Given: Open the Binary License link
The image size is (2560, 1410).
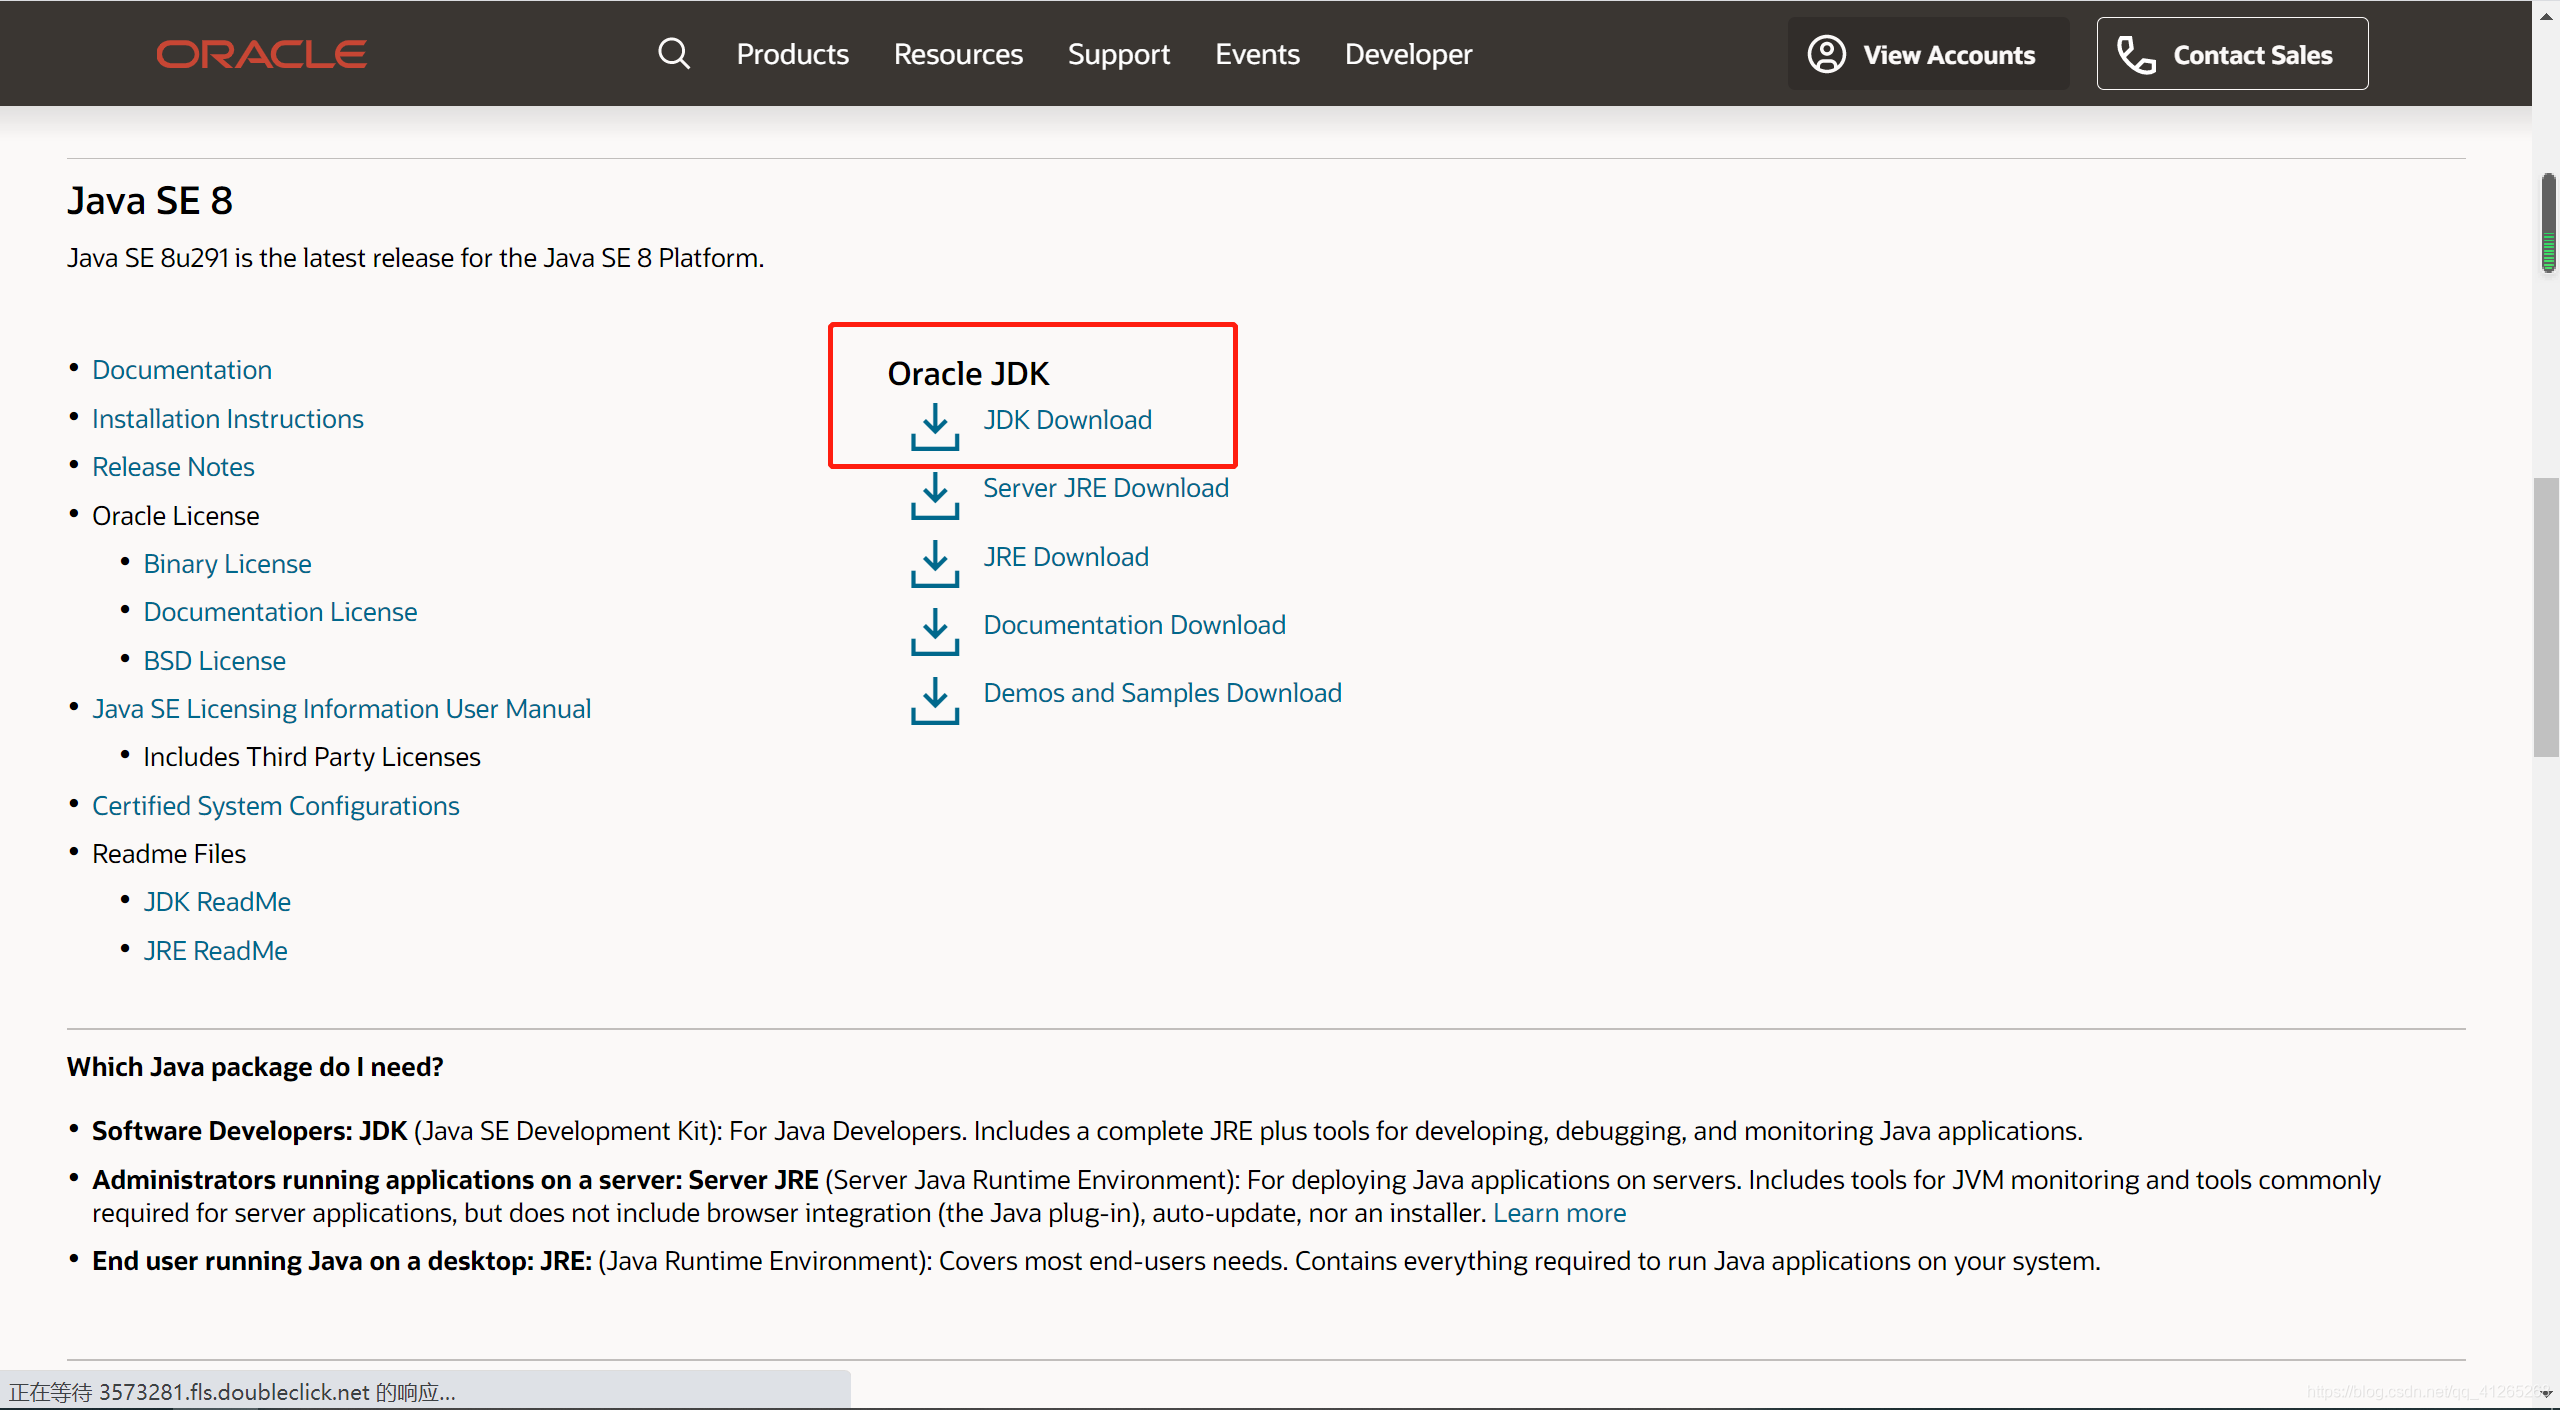Looking at the screenshot, I should click(227, 564).
